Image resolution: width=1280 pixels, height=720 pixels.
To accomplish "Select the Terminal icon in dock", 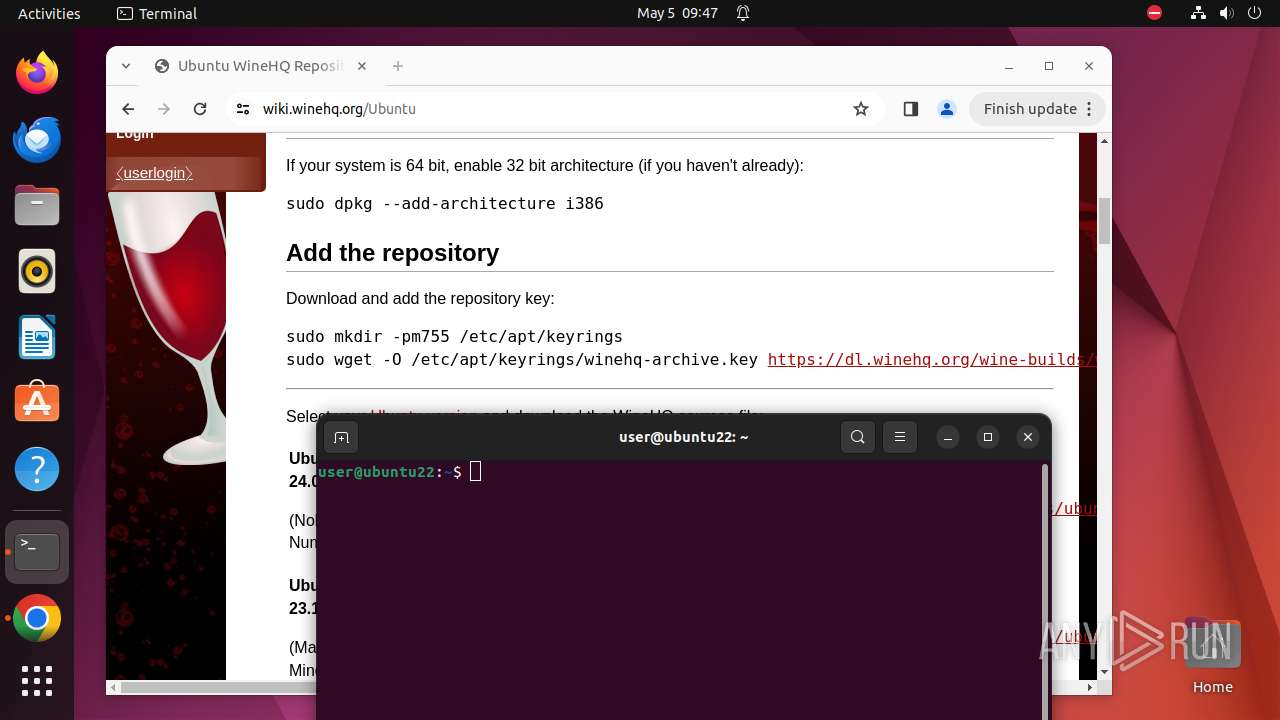I will (37, 552).
